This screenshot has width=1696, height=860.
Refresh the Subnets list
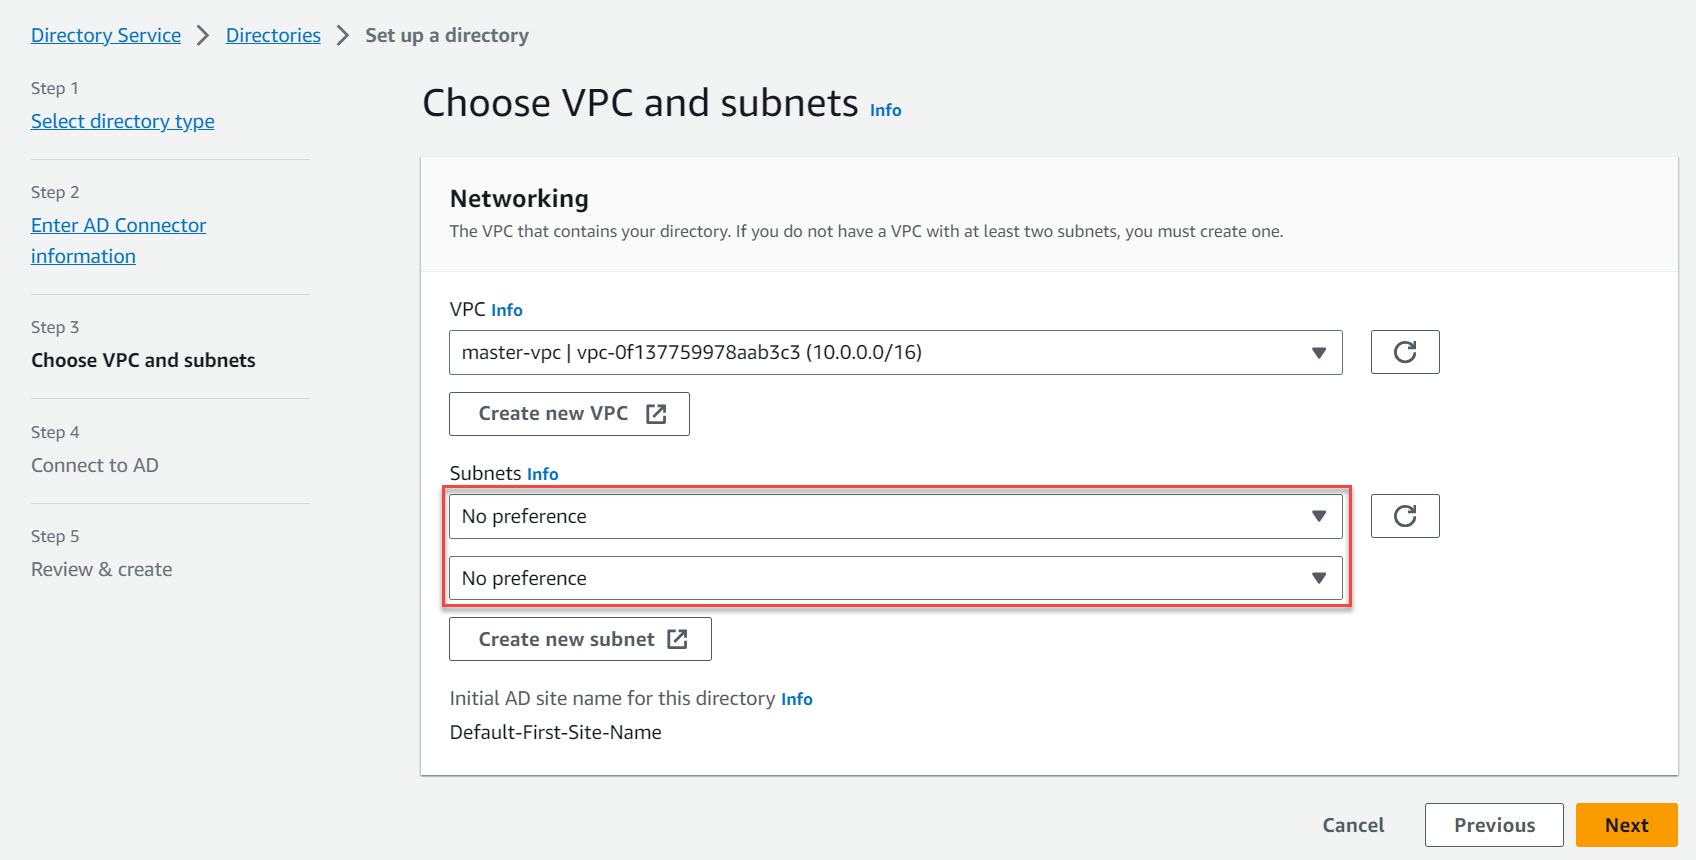coord(1405,516)
